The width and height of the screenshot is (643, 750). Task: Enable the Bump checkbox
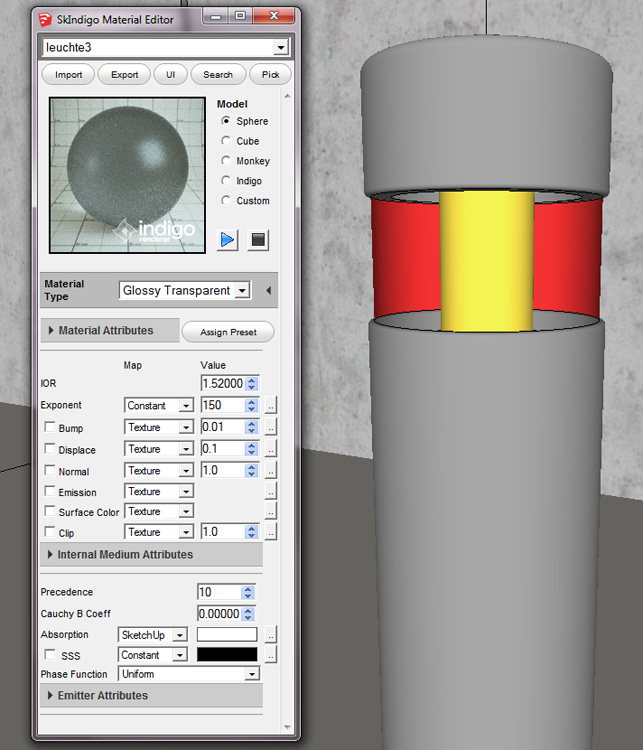(x=49, y=428)
